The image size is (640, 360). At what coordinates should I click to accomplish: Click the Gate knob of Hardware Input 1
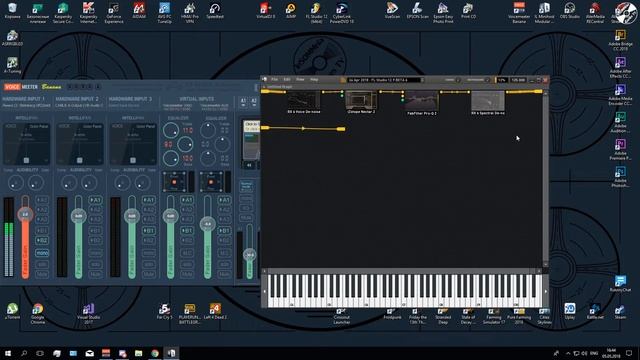click(36, 183)
